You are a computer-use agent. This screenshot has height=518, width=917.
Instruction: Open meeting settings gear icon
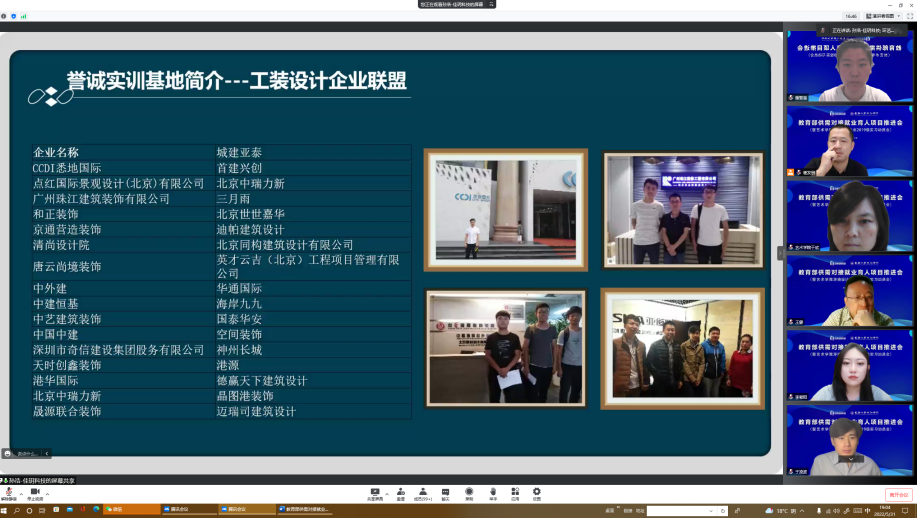point(537,494)
